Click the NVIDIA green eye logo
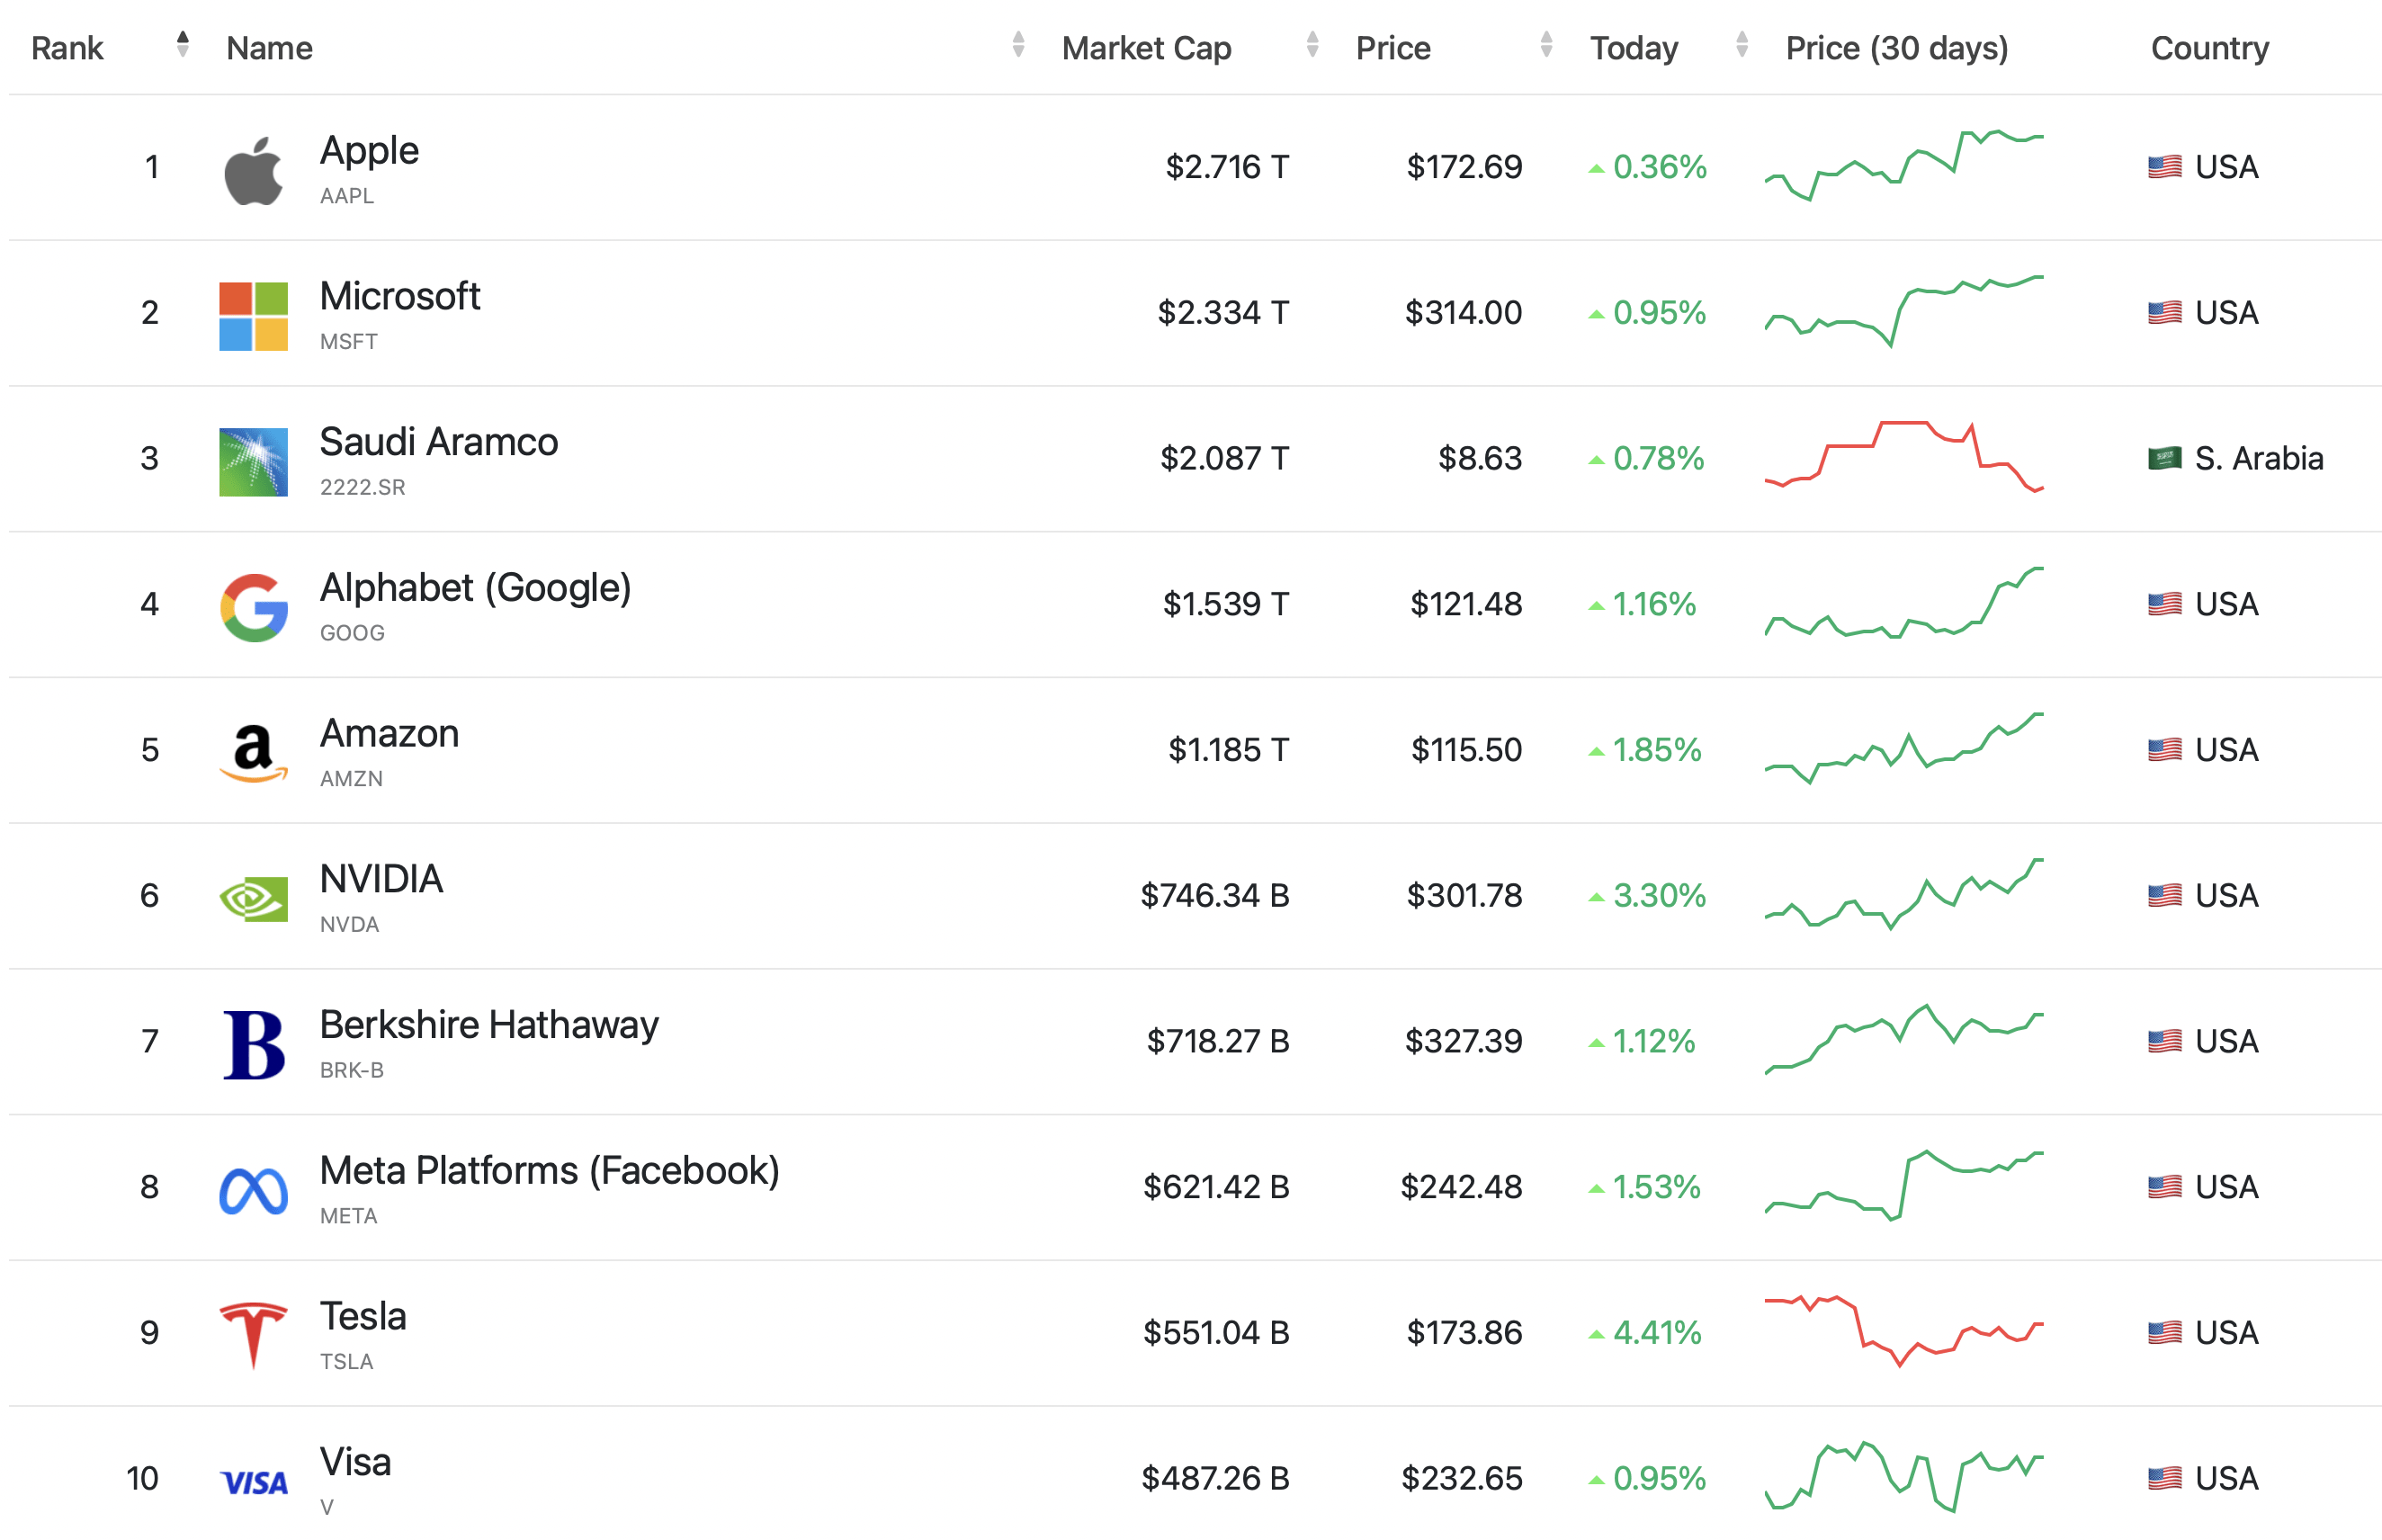The height and width of the screenshot is (1540, 2382). (x=253, y=898)
